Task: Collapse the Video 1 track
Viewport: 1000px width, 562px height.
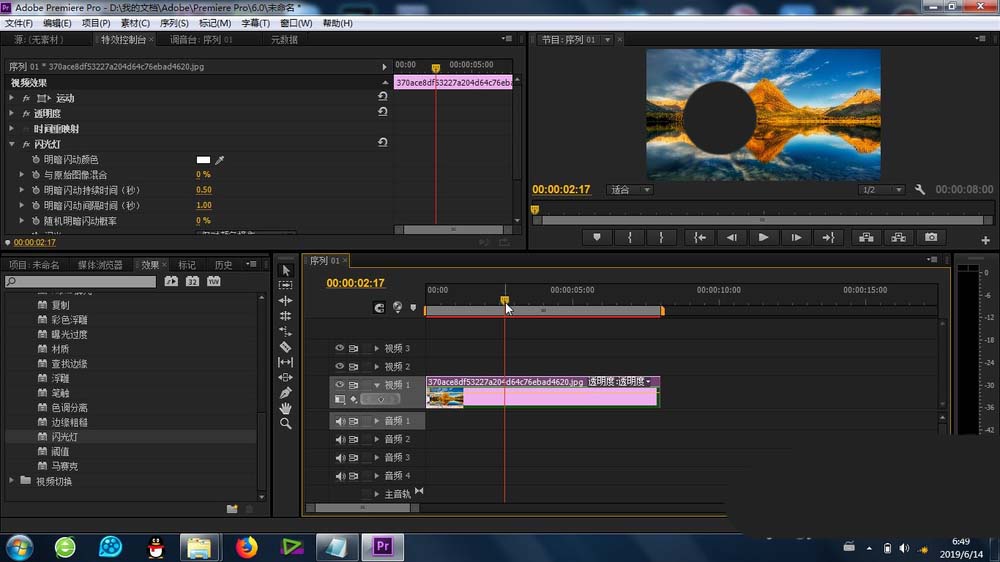Action: (377, 385)
